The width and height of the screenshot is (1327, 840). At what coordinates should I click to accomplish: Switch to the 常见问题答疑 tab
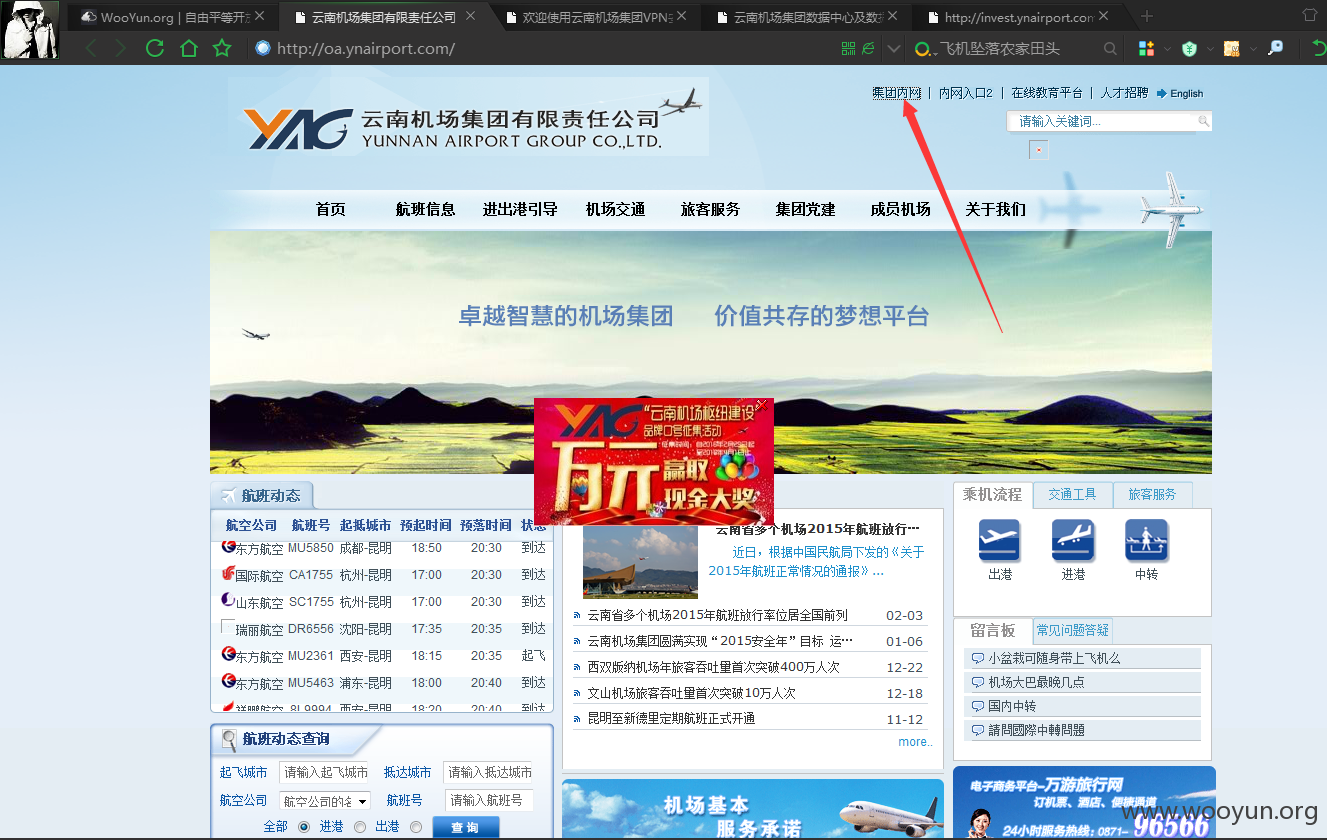coord(1072,630)
